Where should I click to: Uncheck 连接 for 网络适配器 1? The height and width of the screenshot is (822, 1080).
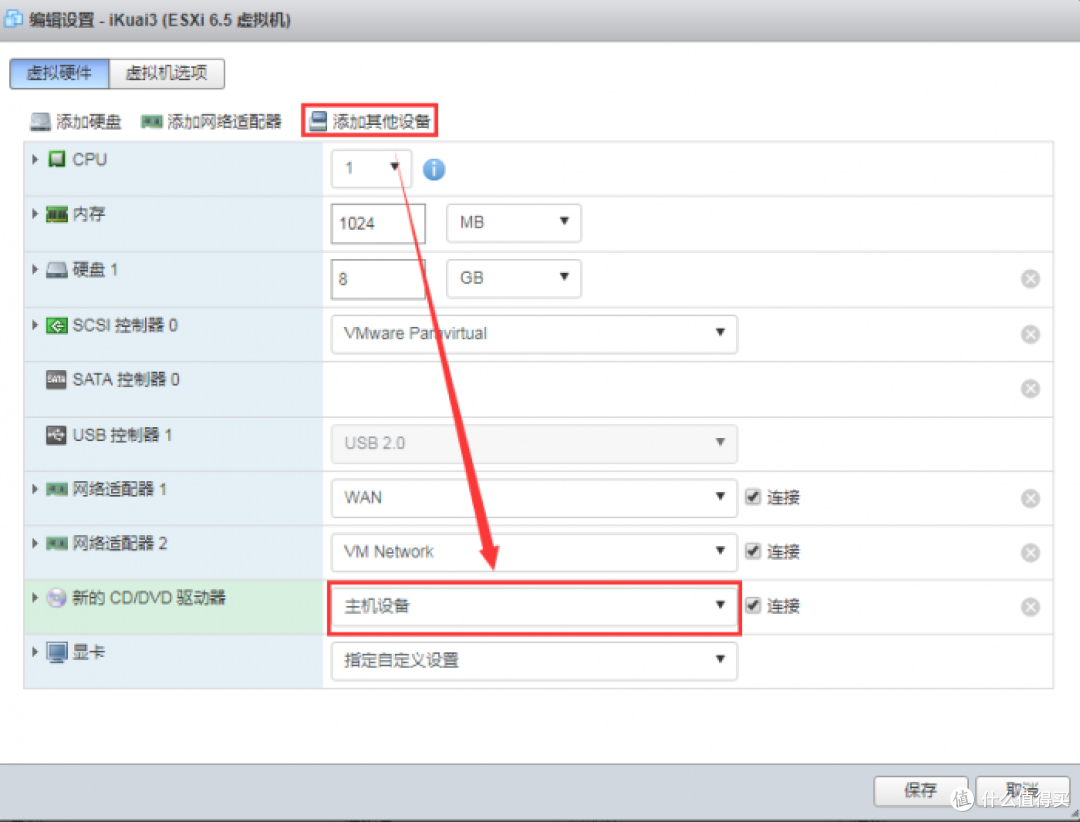753,497
